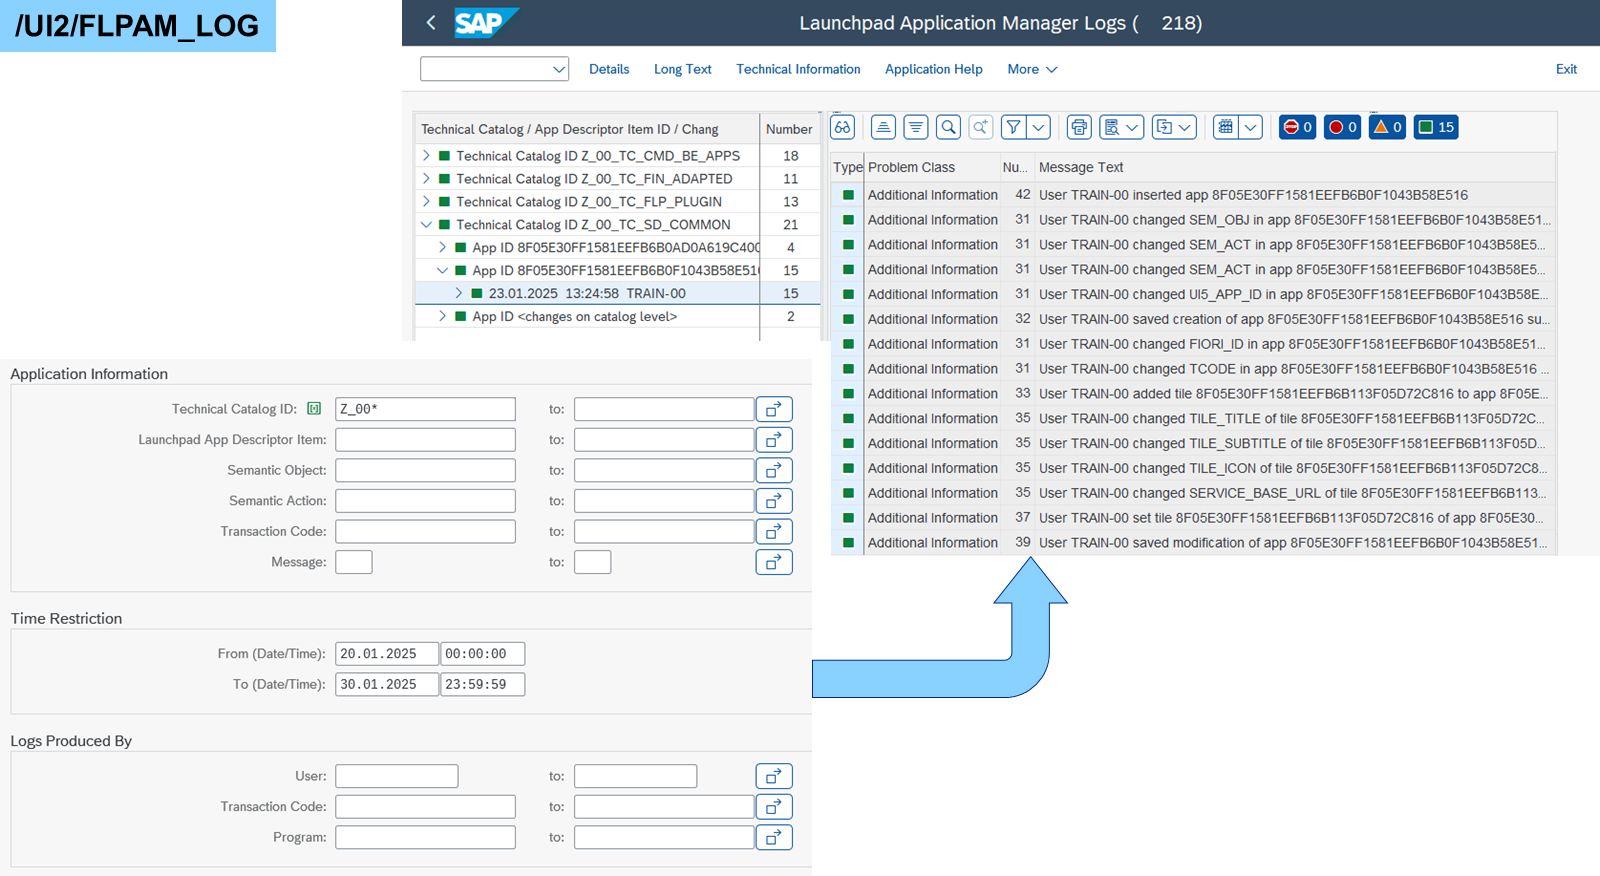Screen dimensions: 1600x876
Task: Filter by yellow warning messages count
Action: (x=1387, y=127)
